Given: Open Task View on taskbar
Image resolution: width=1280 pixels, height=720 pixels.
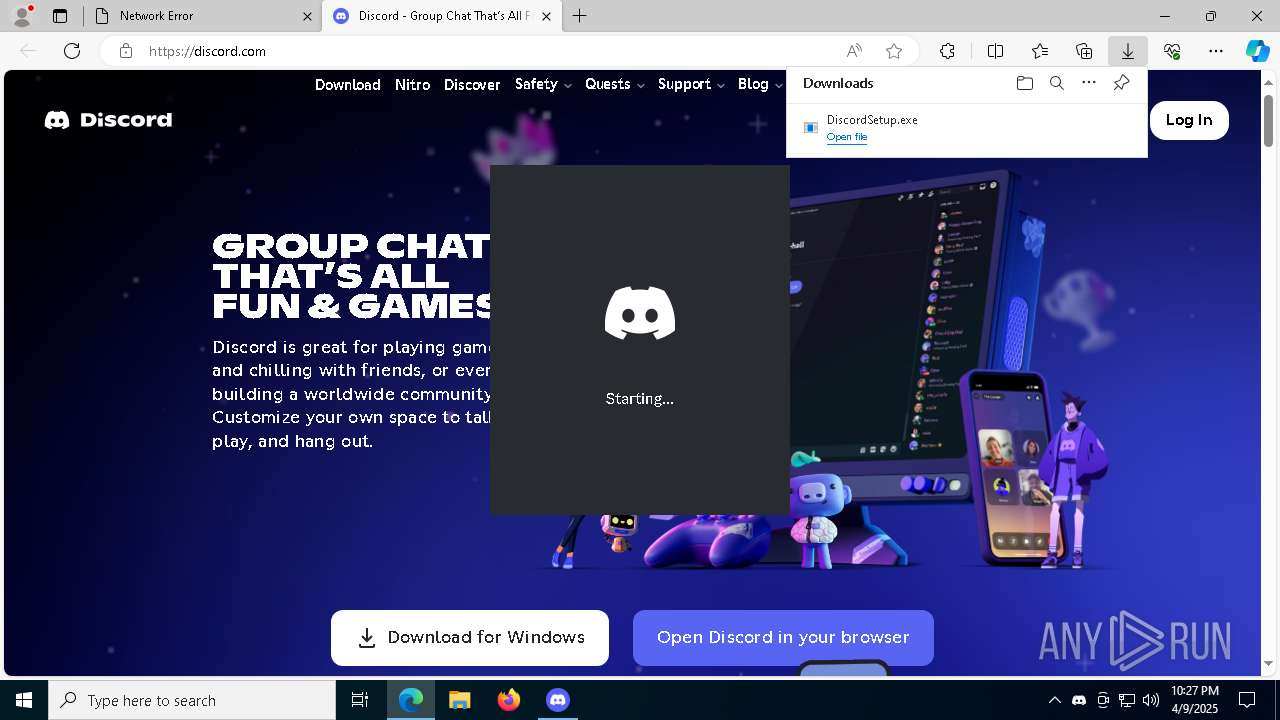Looking at the screenshot, I should click(360, 700).
